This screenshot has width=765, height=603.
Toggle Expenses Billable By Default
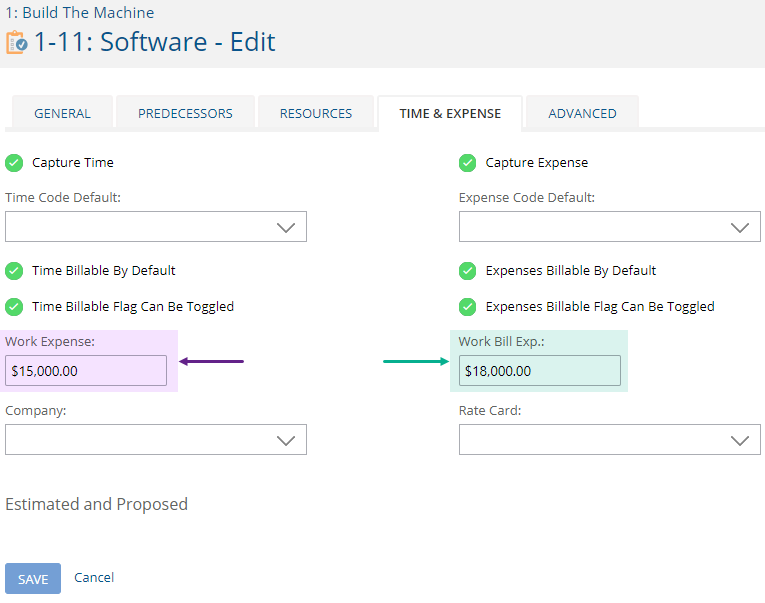tap(467, 271)
